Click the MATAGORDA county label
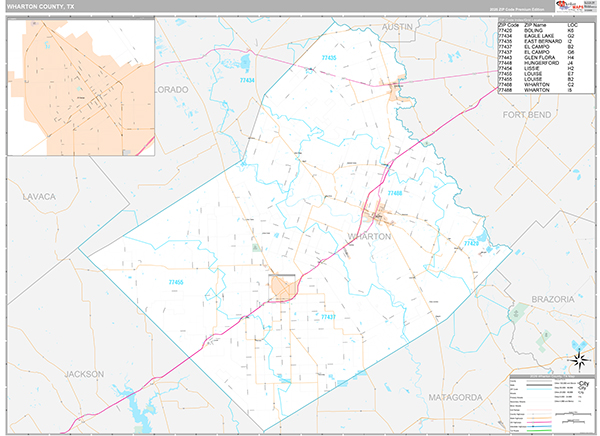This screenshot has height=436, width=600. point(455,397)
